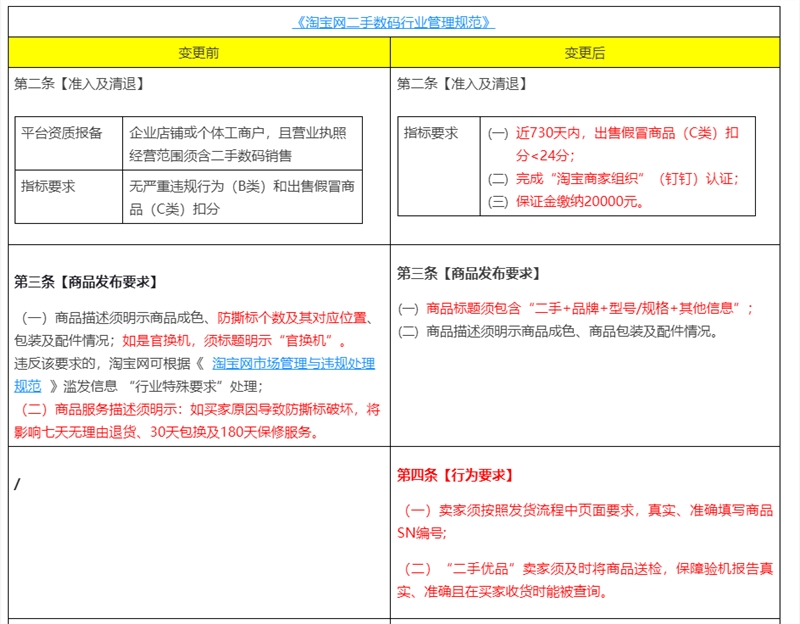This screenshot has width=800, height=624.
Task: Click the slash placeholder in the empty 变更前 cell
Action: [x=17, y=484]
